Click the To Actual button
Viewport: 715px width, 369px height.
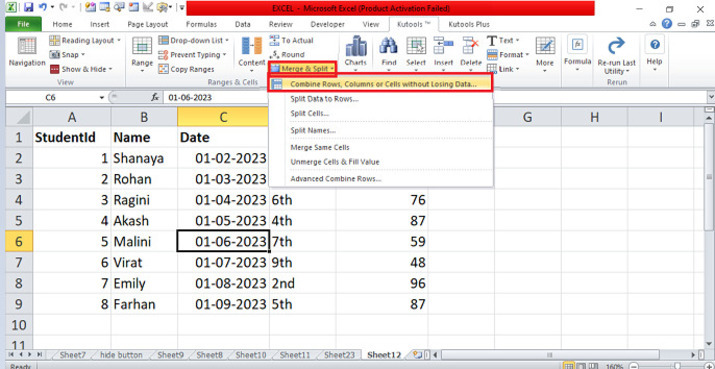[291, 40]
